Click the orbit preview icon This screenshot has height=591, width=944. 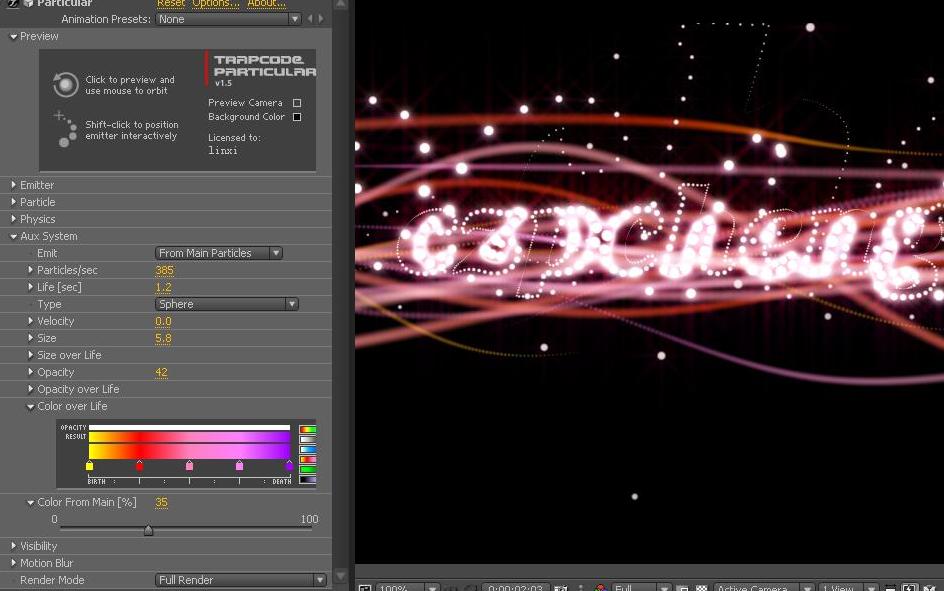(66, 85)
